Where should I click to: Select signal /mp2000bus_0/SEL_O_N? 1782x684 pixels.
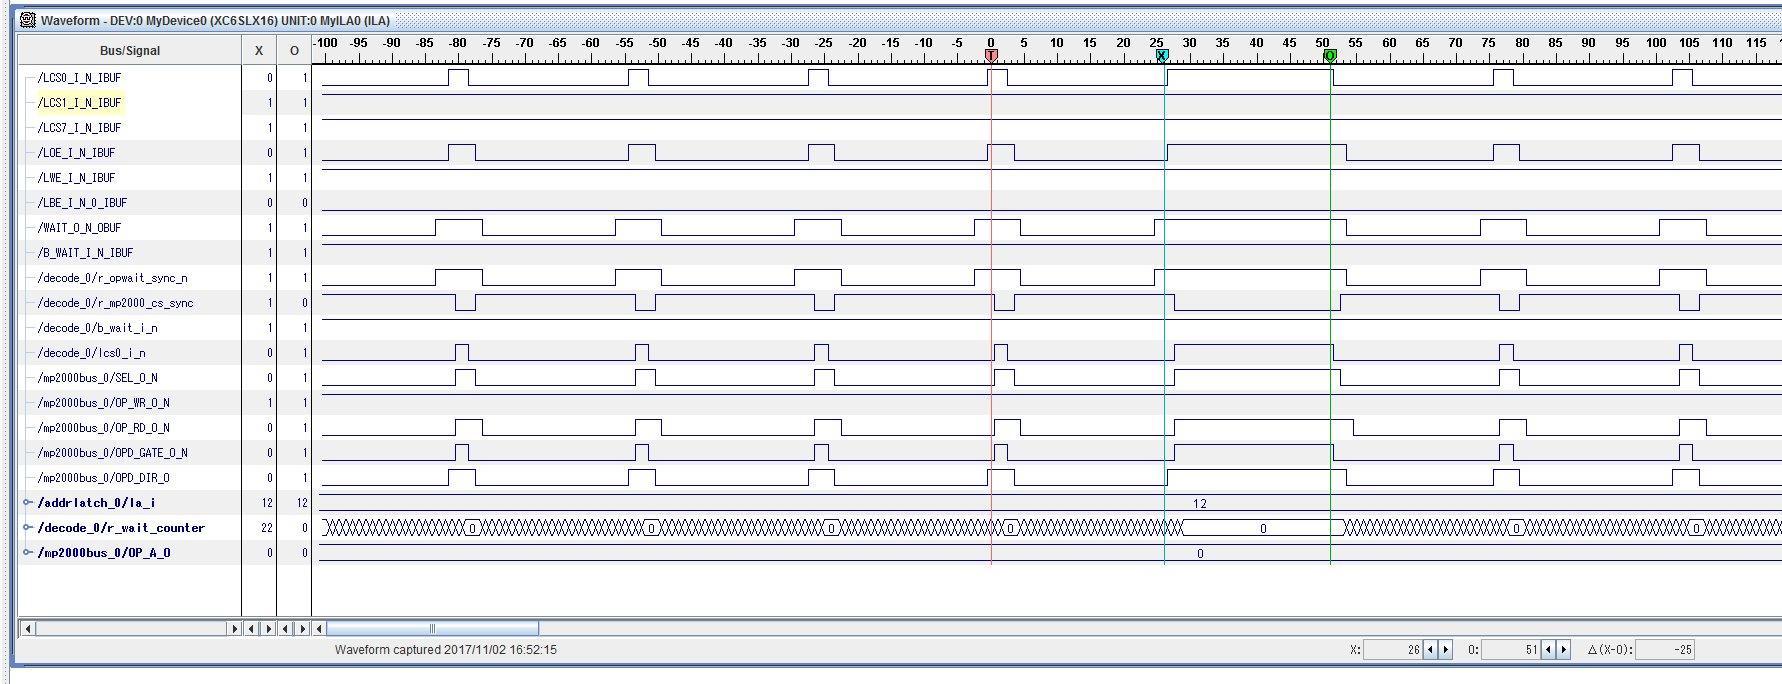[97, 377]
